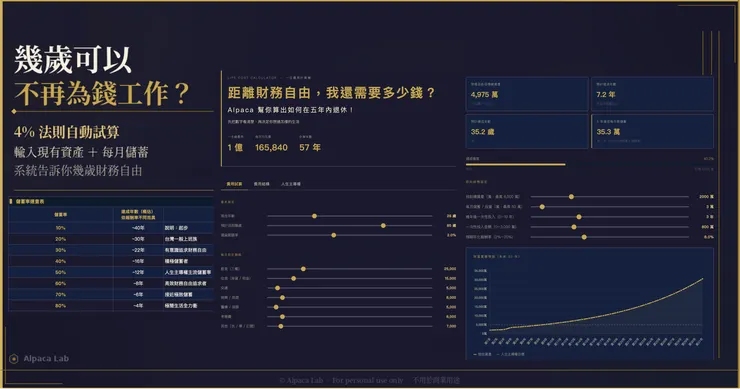Click the Alpaca Lab hexagon logo icon

[14, 359]
